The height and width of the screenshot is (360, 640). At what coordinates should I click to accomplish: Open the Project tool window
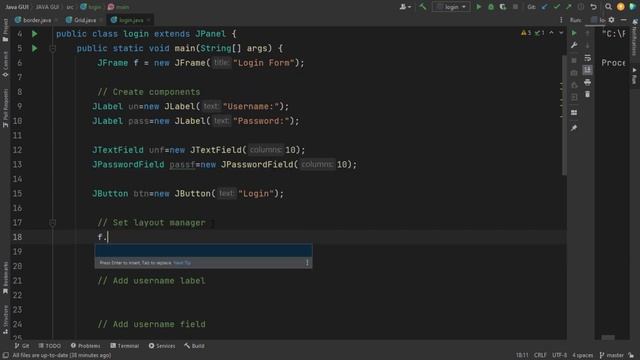5,31
